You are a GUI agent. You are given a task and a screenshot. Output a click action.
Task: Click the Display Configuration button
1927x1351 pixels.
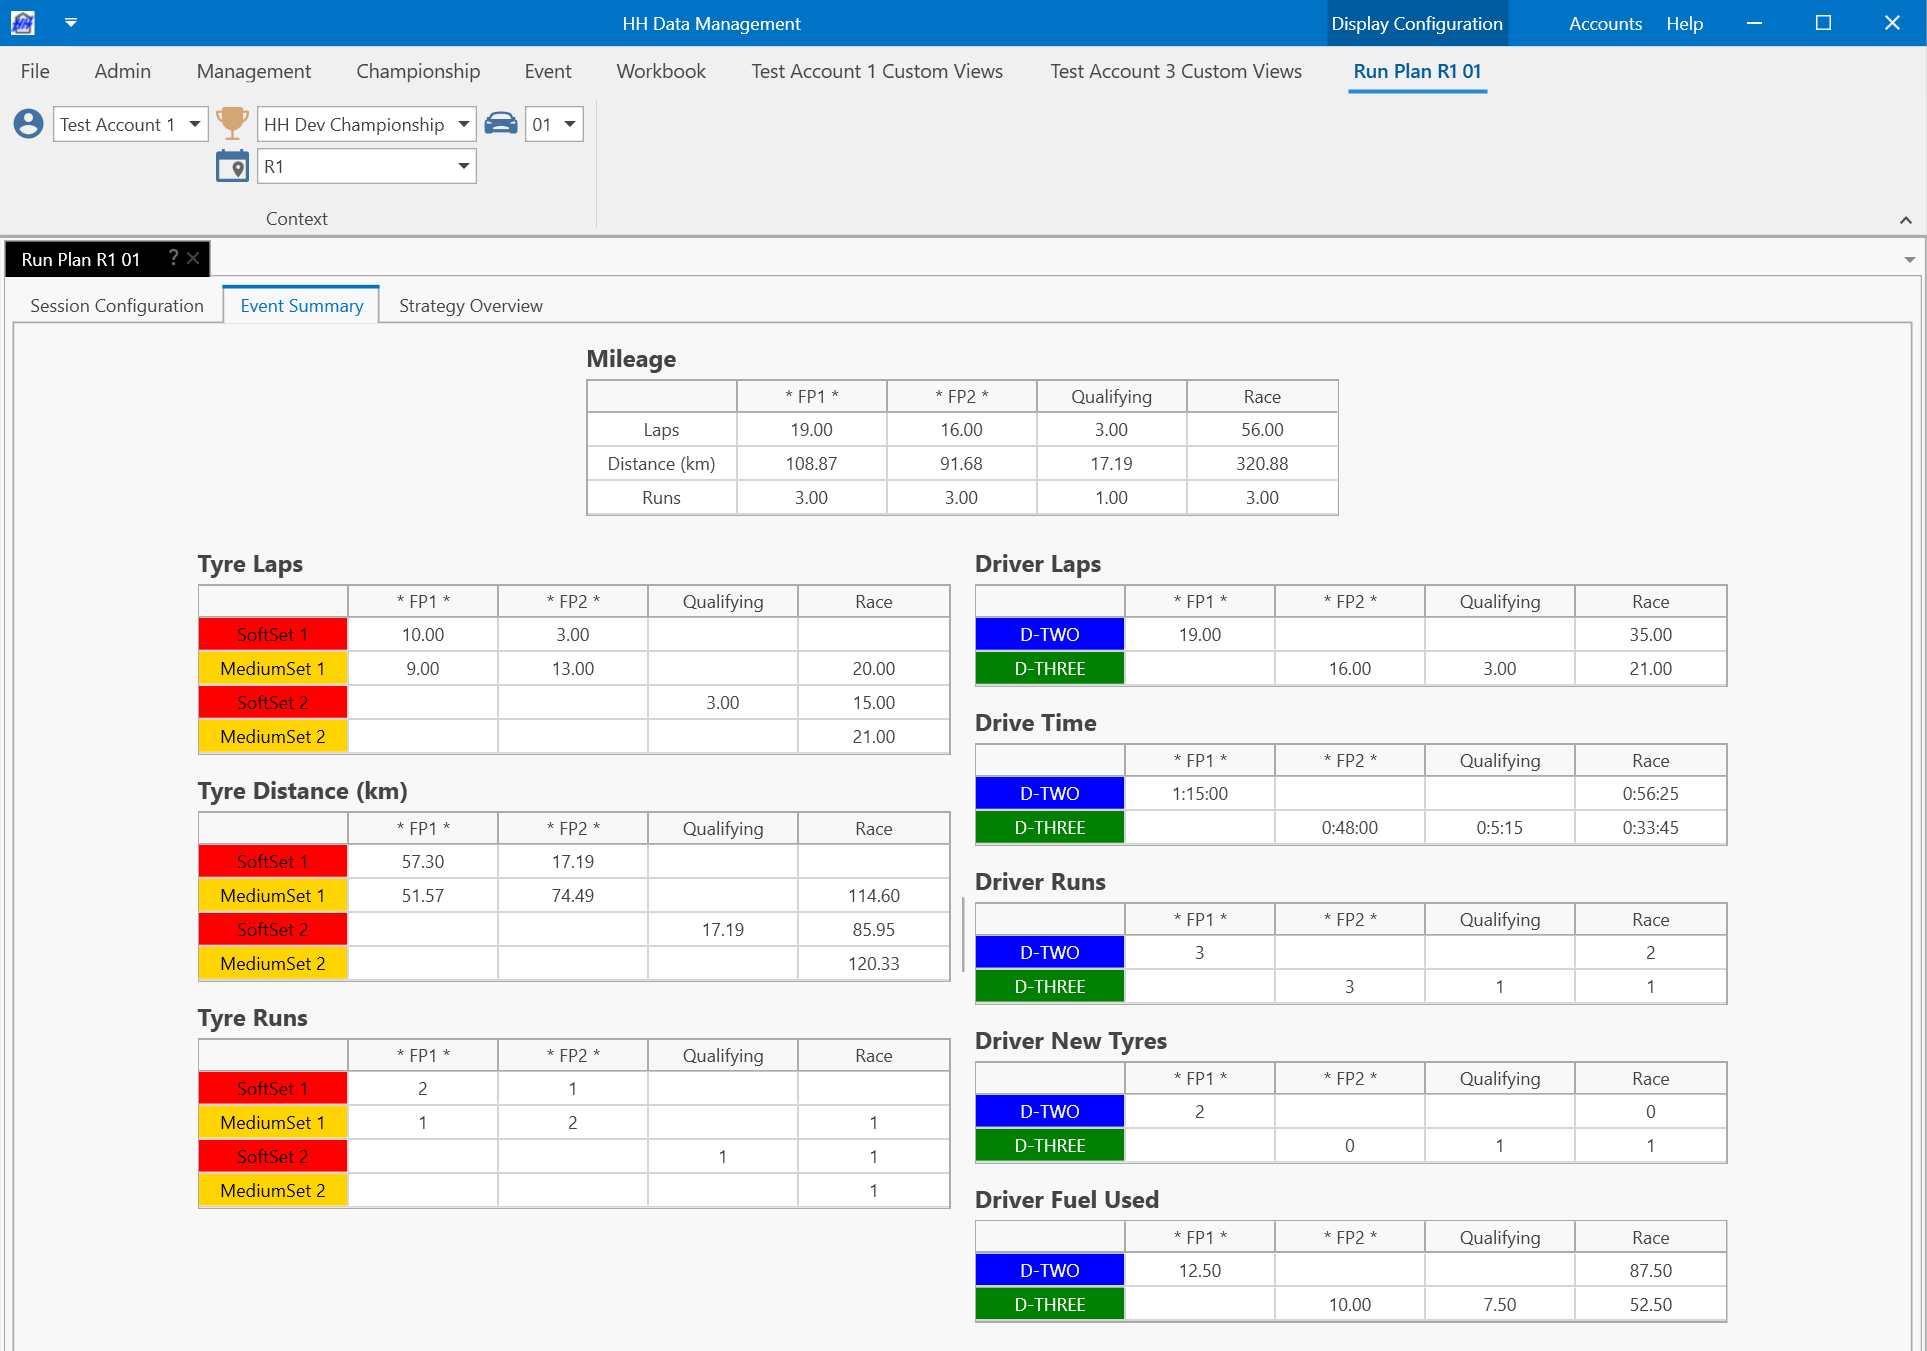[x=1416, y=23]
